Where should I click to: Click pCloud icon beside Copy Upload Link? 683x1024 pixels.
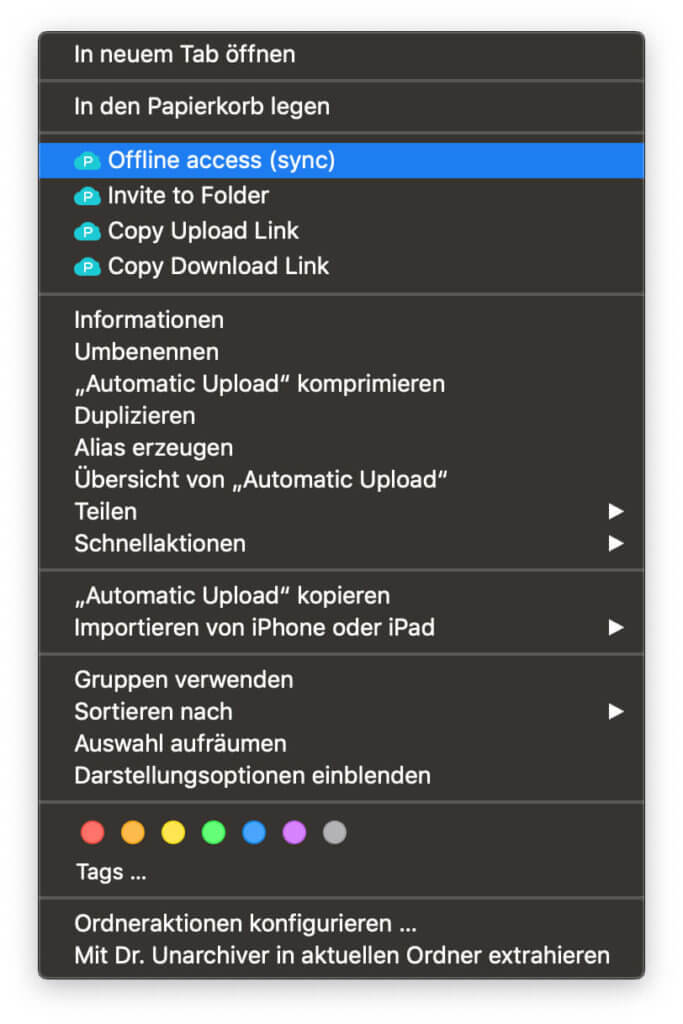click(x=88, y=231)
